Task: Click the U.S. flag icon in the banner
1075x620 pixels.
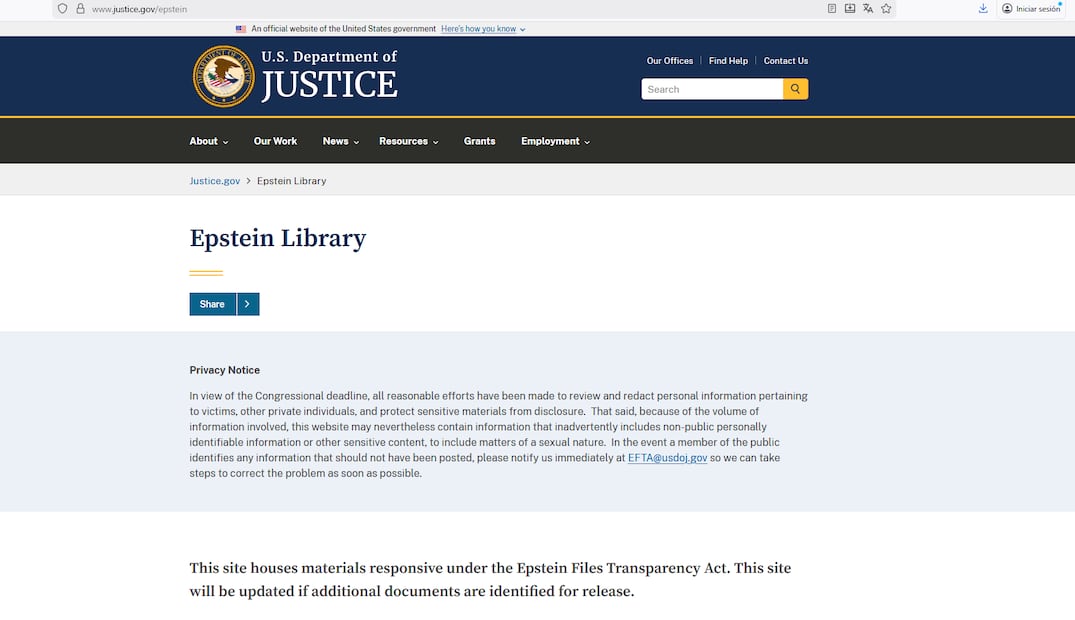Action: (x=240, y=28)
